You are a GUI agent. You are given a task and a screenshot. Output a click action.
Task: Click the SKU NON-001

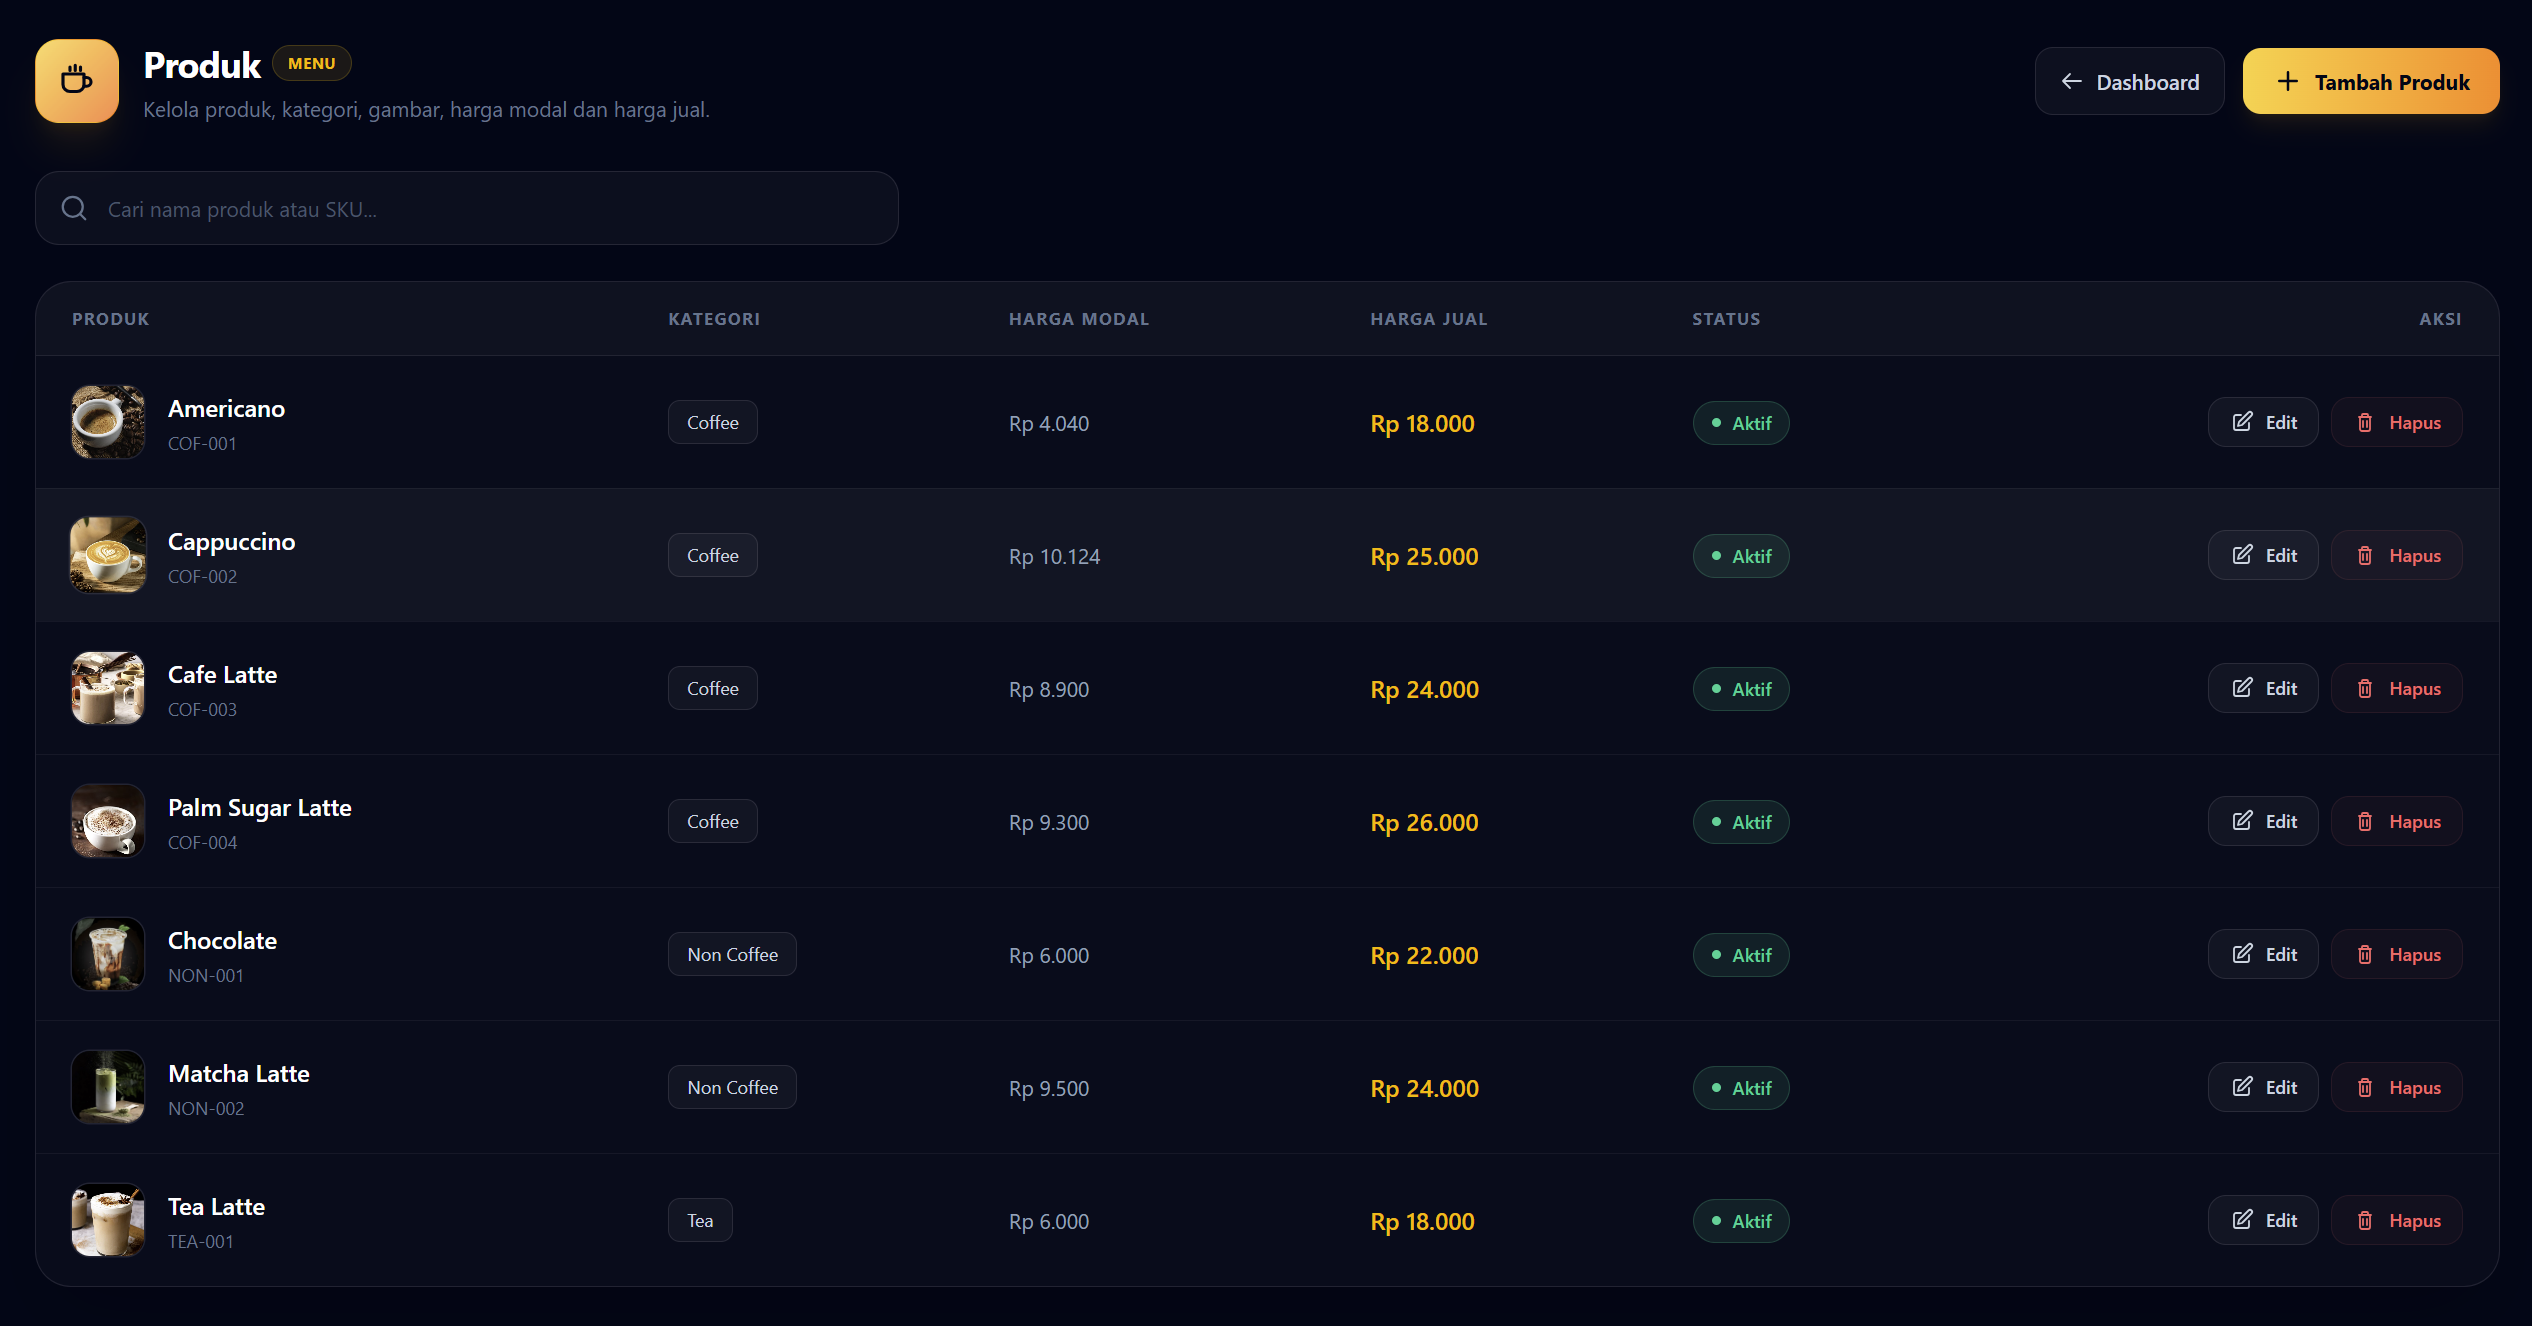coord(206,976)
